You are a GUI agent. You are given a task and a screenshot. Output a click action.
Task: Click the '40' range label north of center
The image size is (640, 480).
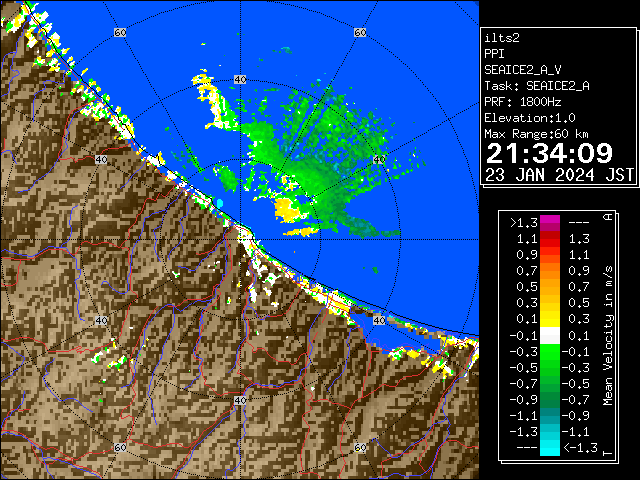pyautogui.click(x=240, y=80)
